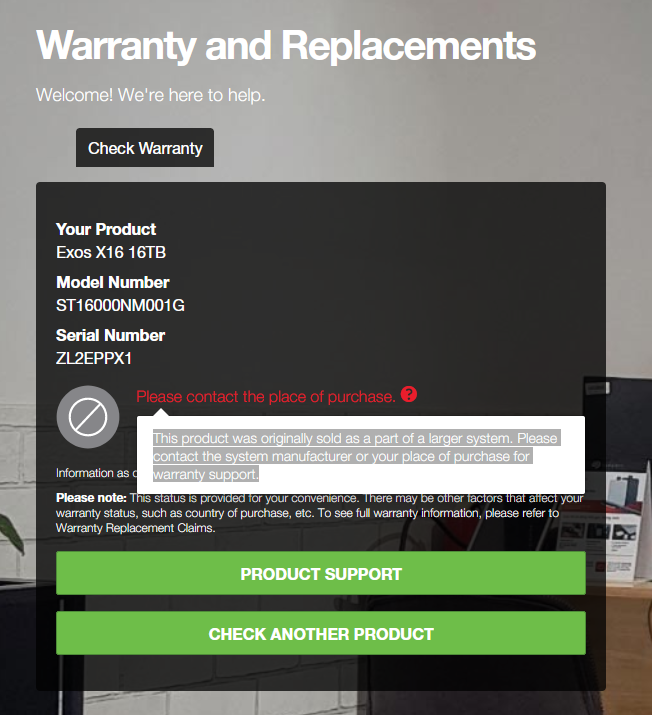This screenshot has height=715, width=652.
Task: Click the product name Exos X16 16TB
Action: [111, 252]
